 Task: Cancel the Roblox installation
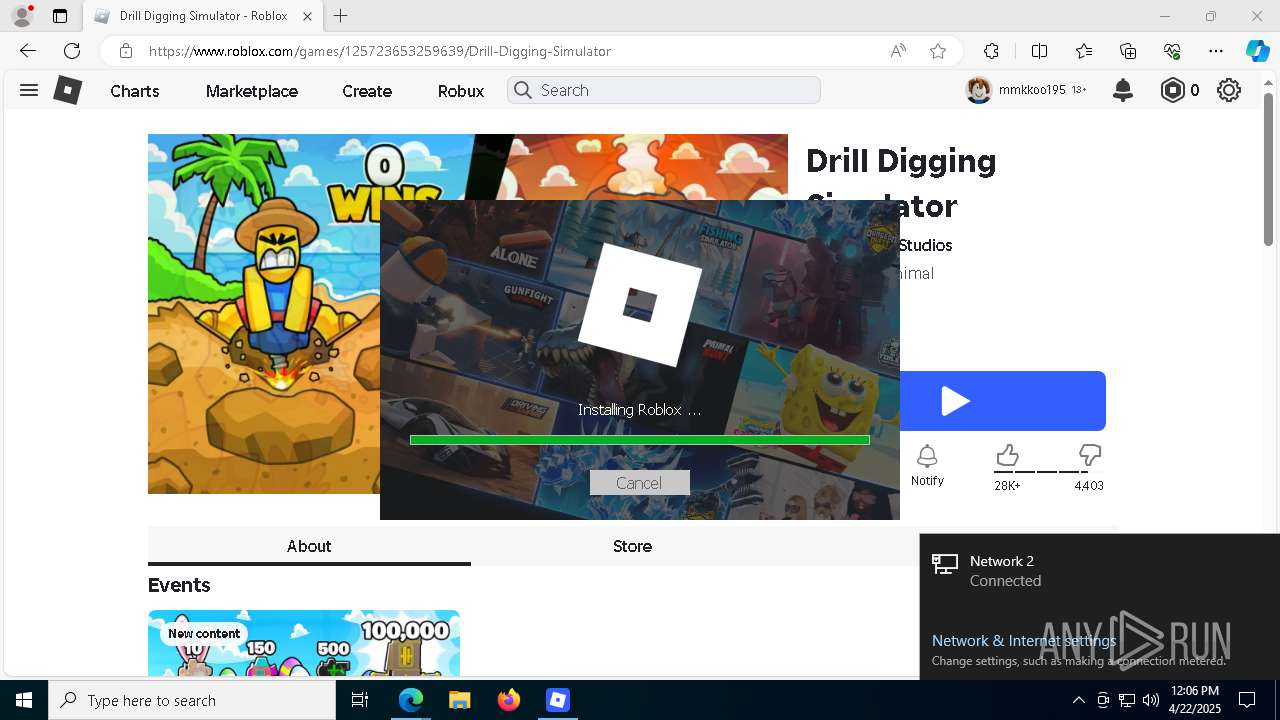point(639,483)
